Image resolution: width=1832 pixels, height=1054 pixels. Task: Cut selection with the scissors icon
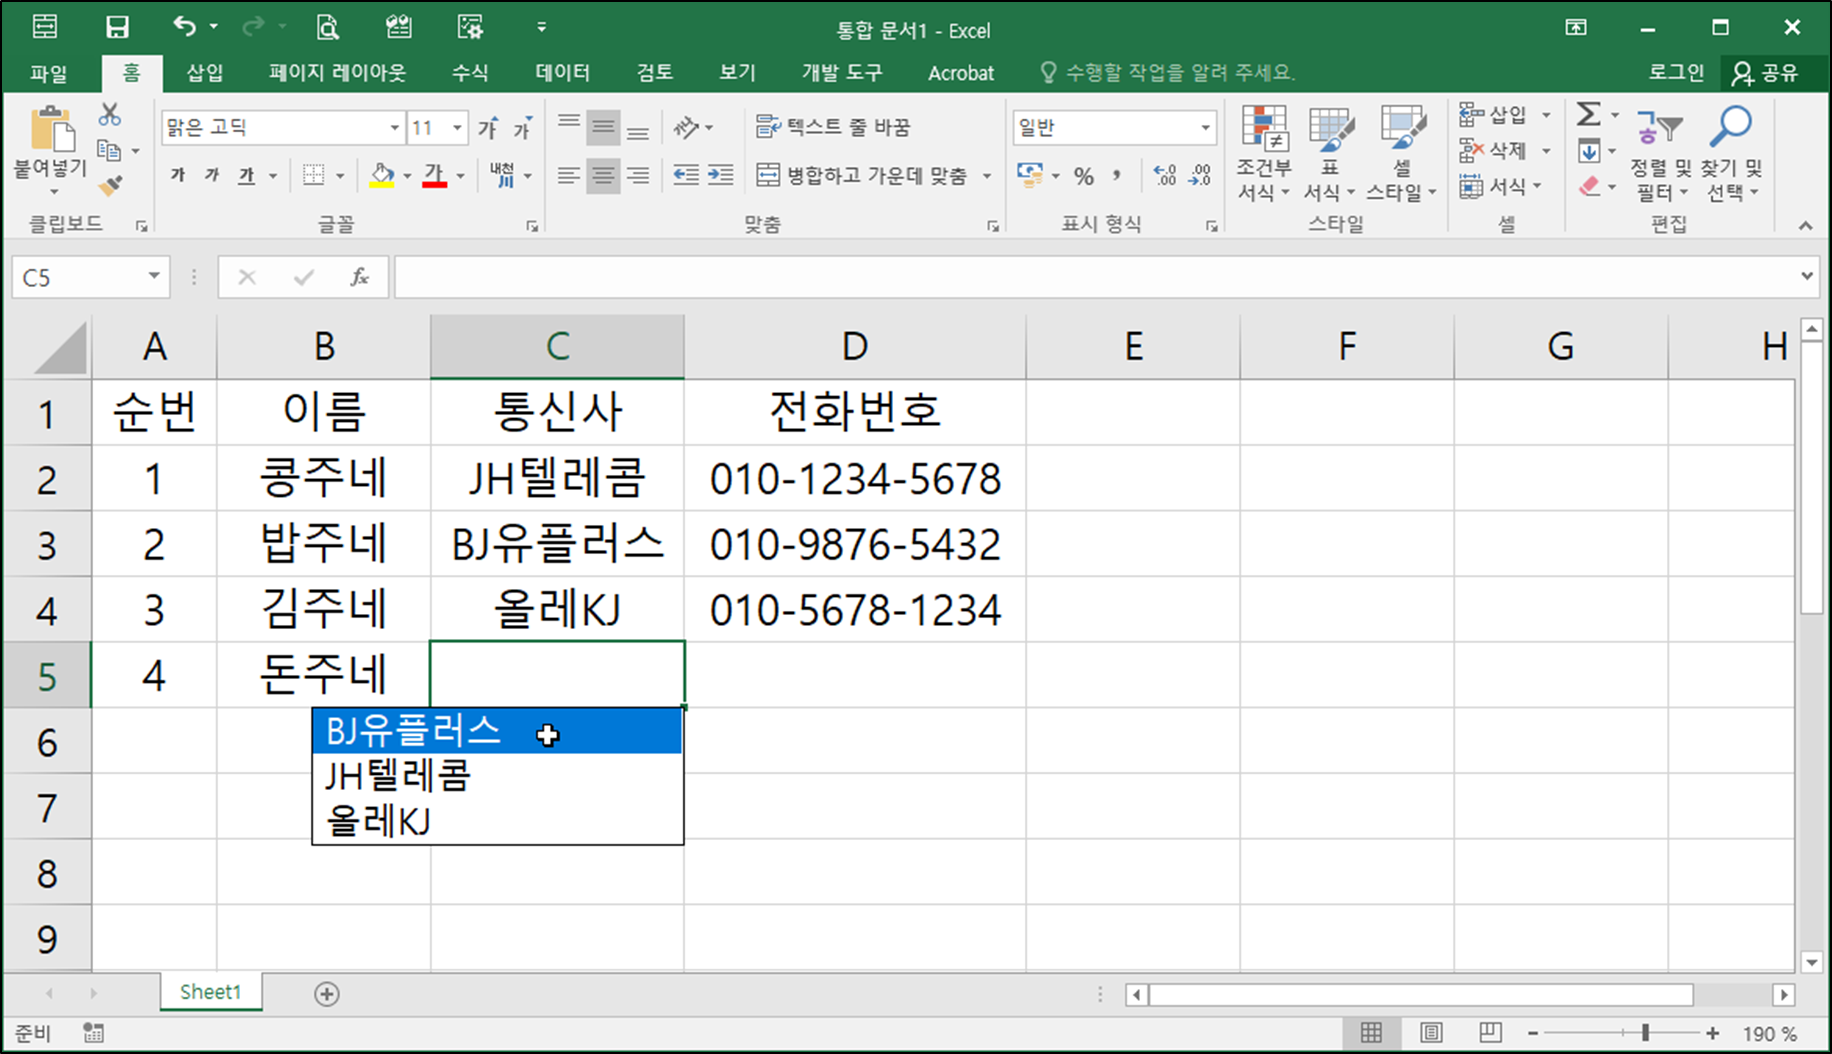pyautogui.click(x=110, y=116)
